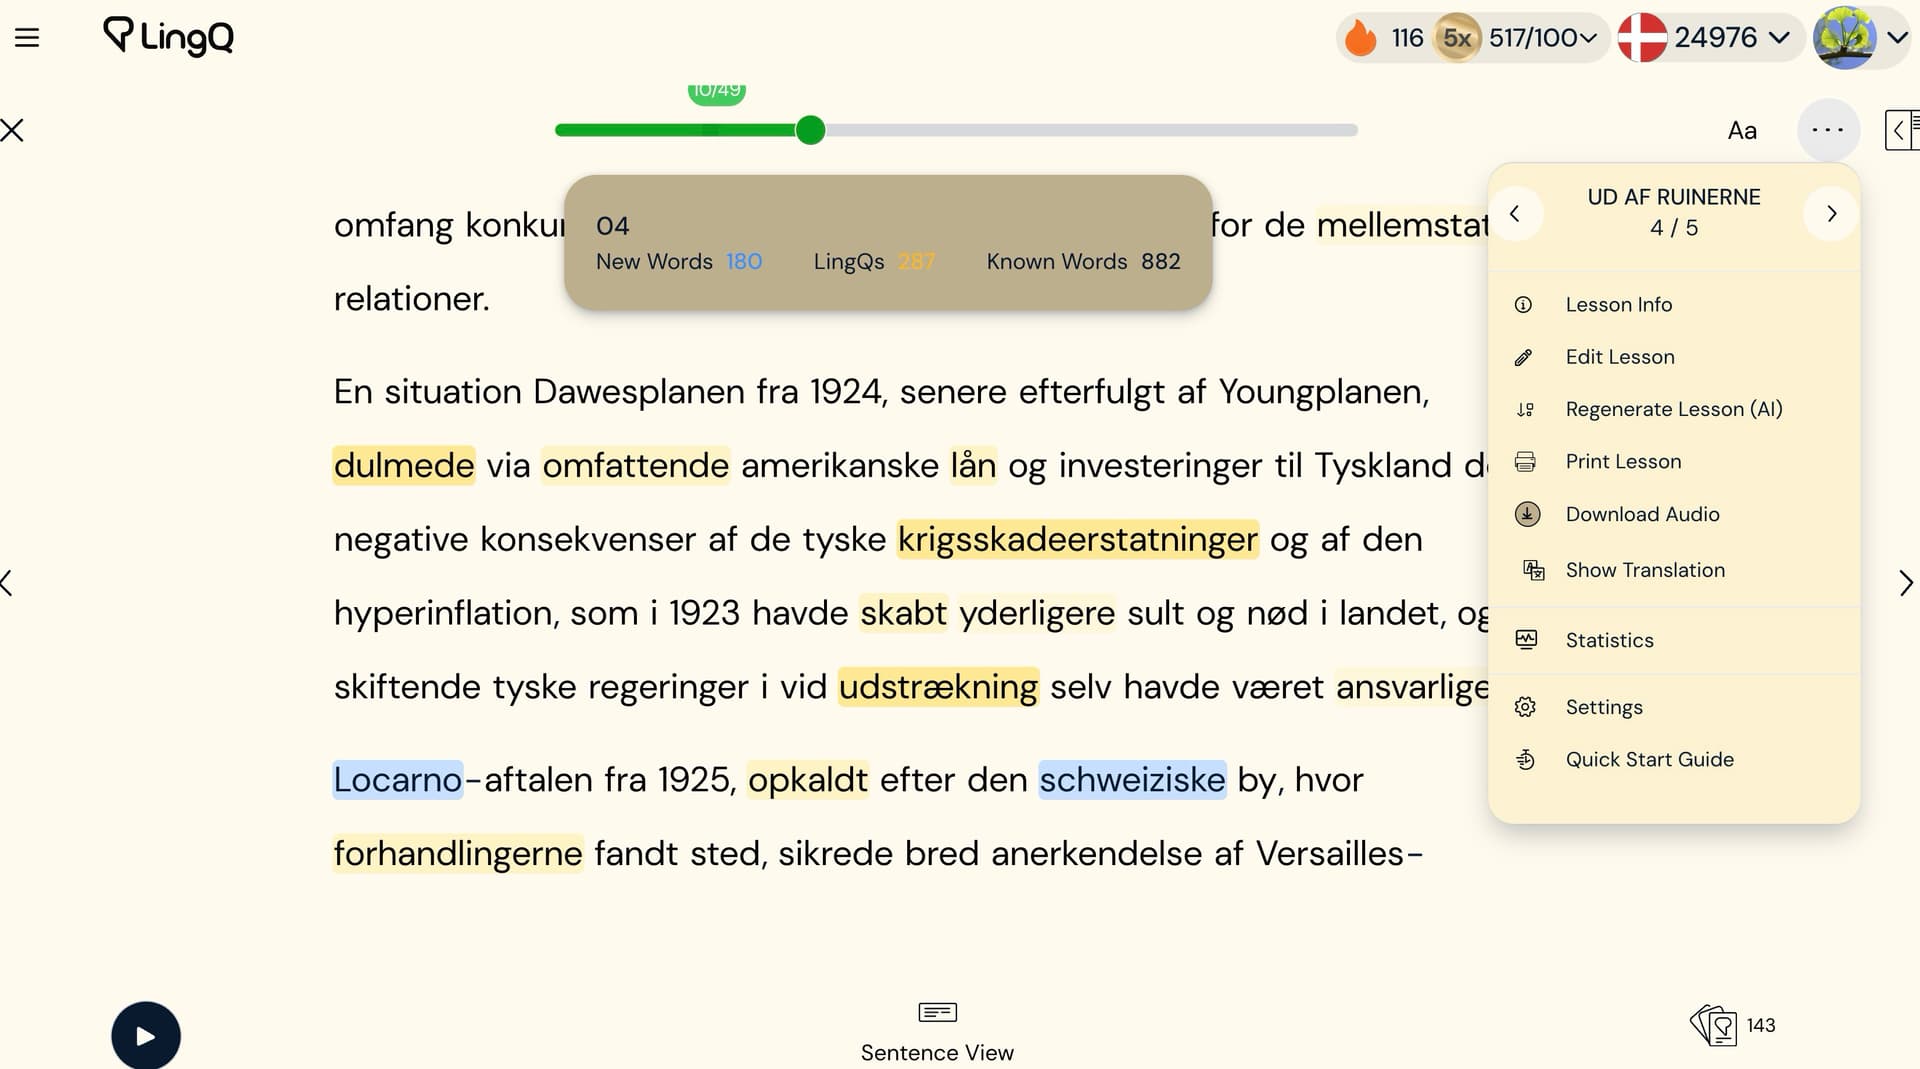Click the highlighted word krigsskadeerstatninger
Screen dimensions: 1920x1069
coord(1077,539)
